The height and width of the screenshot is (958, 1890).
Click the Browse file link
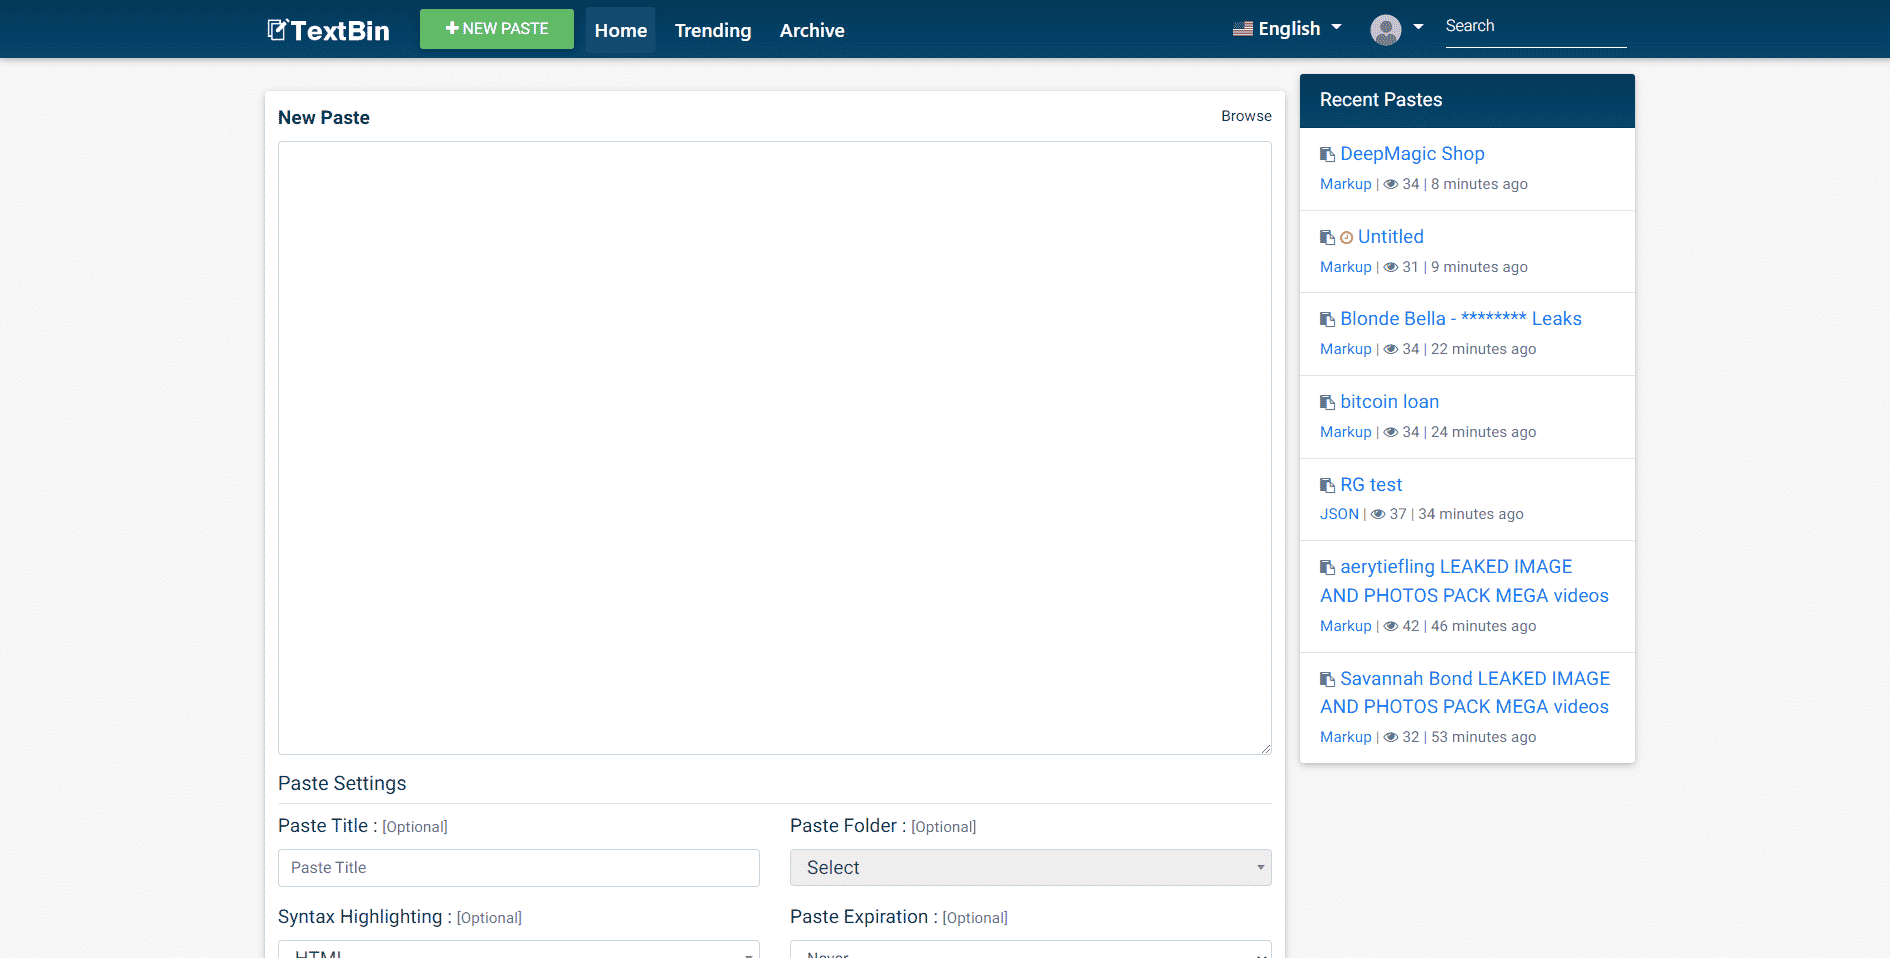click(x=1246, y=116)
